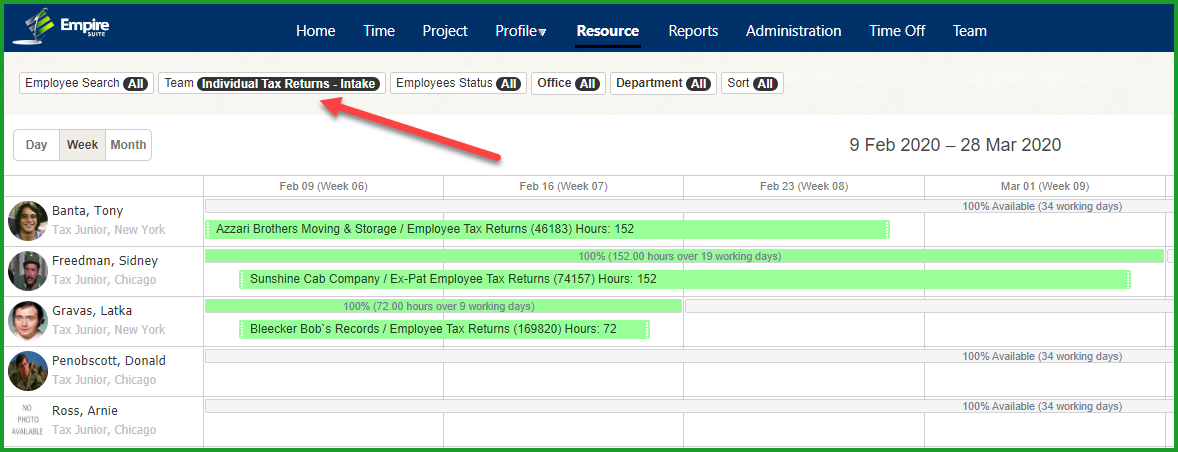Click Tony Banta's profile photo
The height and width of the screenshot is (452, 1178).
point(28,221)
